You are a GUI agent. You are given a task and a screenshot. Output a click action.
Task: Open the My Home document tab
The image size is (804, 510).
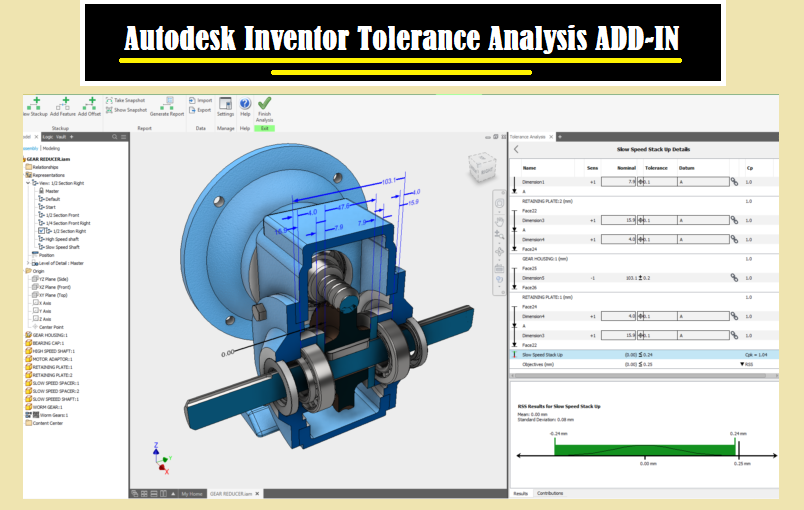coord(192,494)
